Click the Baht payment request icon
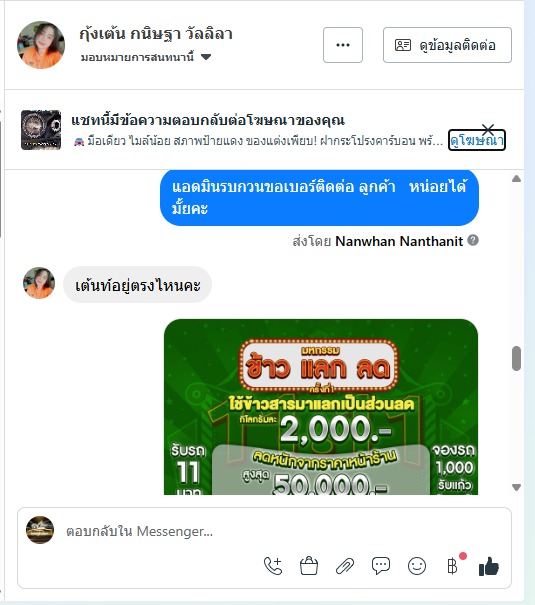The width and height of the screenshot is (535, 605). [452, 566]
